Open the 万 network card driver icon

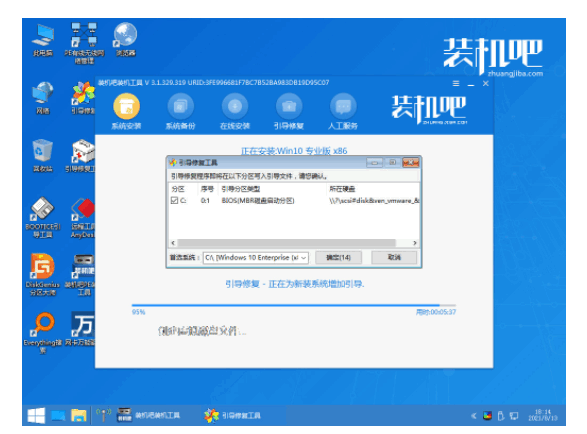[x=81, y=329]
